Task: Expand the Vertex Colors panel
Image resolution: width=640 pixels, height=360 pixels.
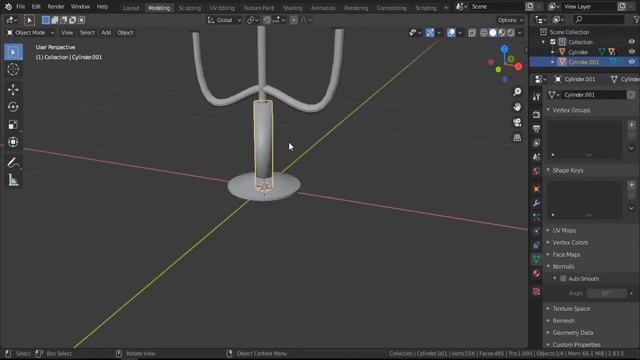Action: click(548, 242)
